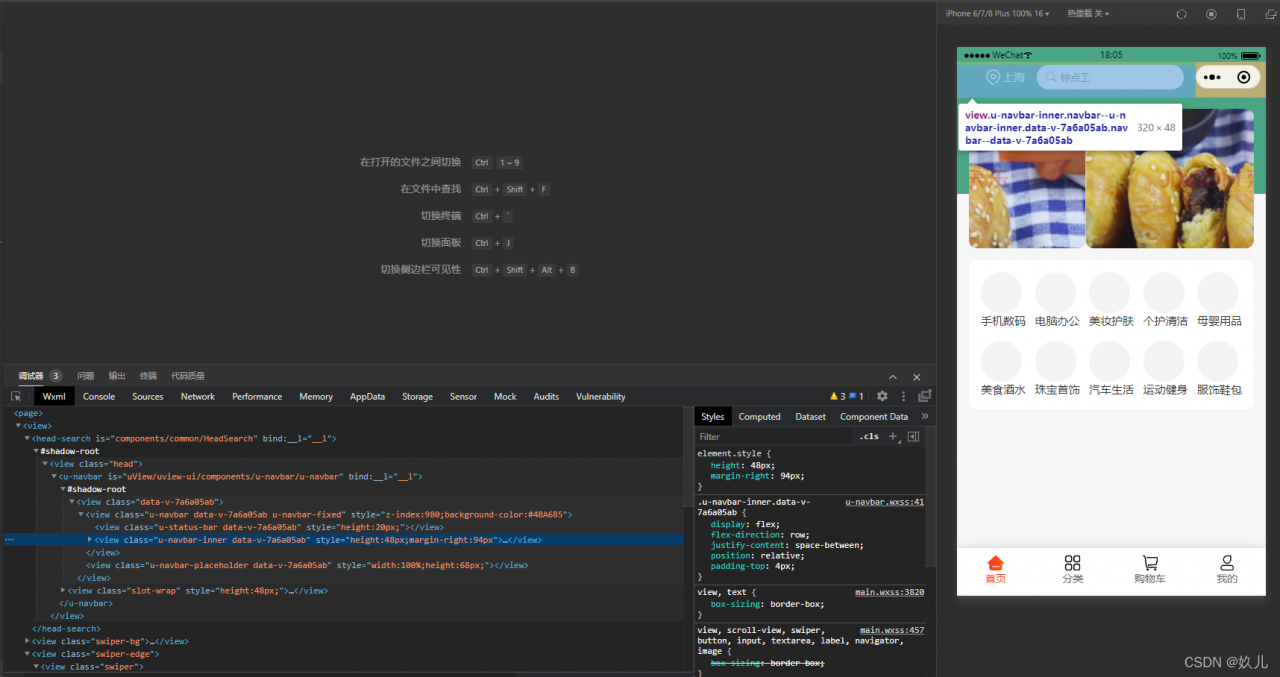The width and height of the screenshot is (1280, 677).
Task: Open devtools settings gear
Action: coord(882,397)
